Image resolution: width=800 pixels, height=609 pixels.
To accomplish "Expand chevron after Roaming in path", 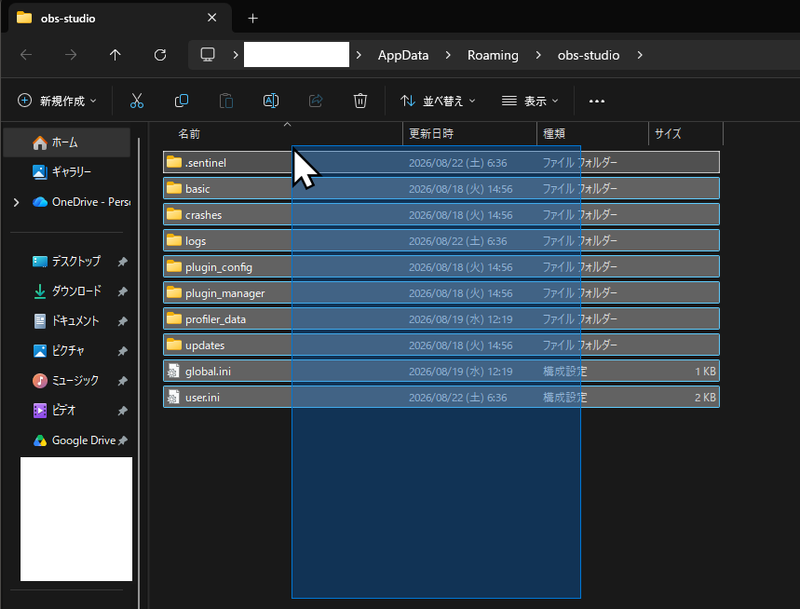I will click(538, 55).
